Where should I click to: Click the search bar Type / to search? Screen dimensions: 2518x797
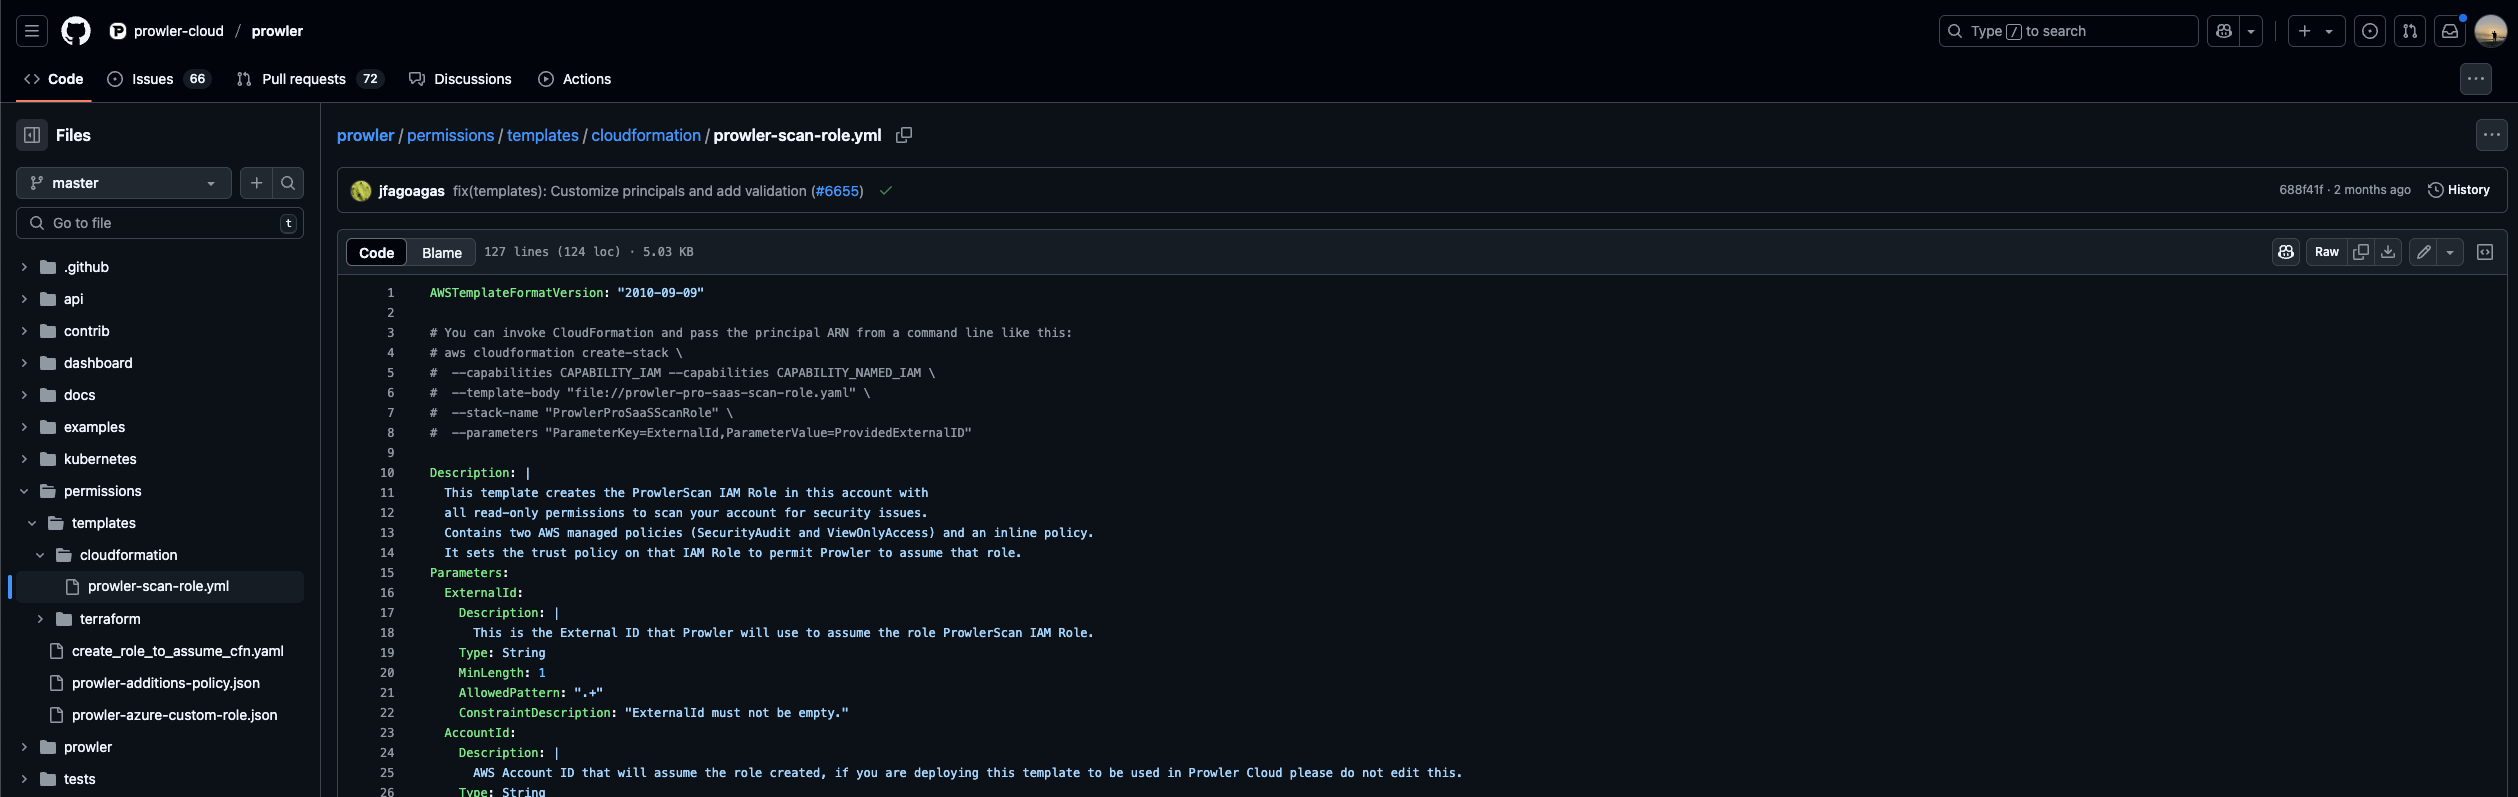2068,31
